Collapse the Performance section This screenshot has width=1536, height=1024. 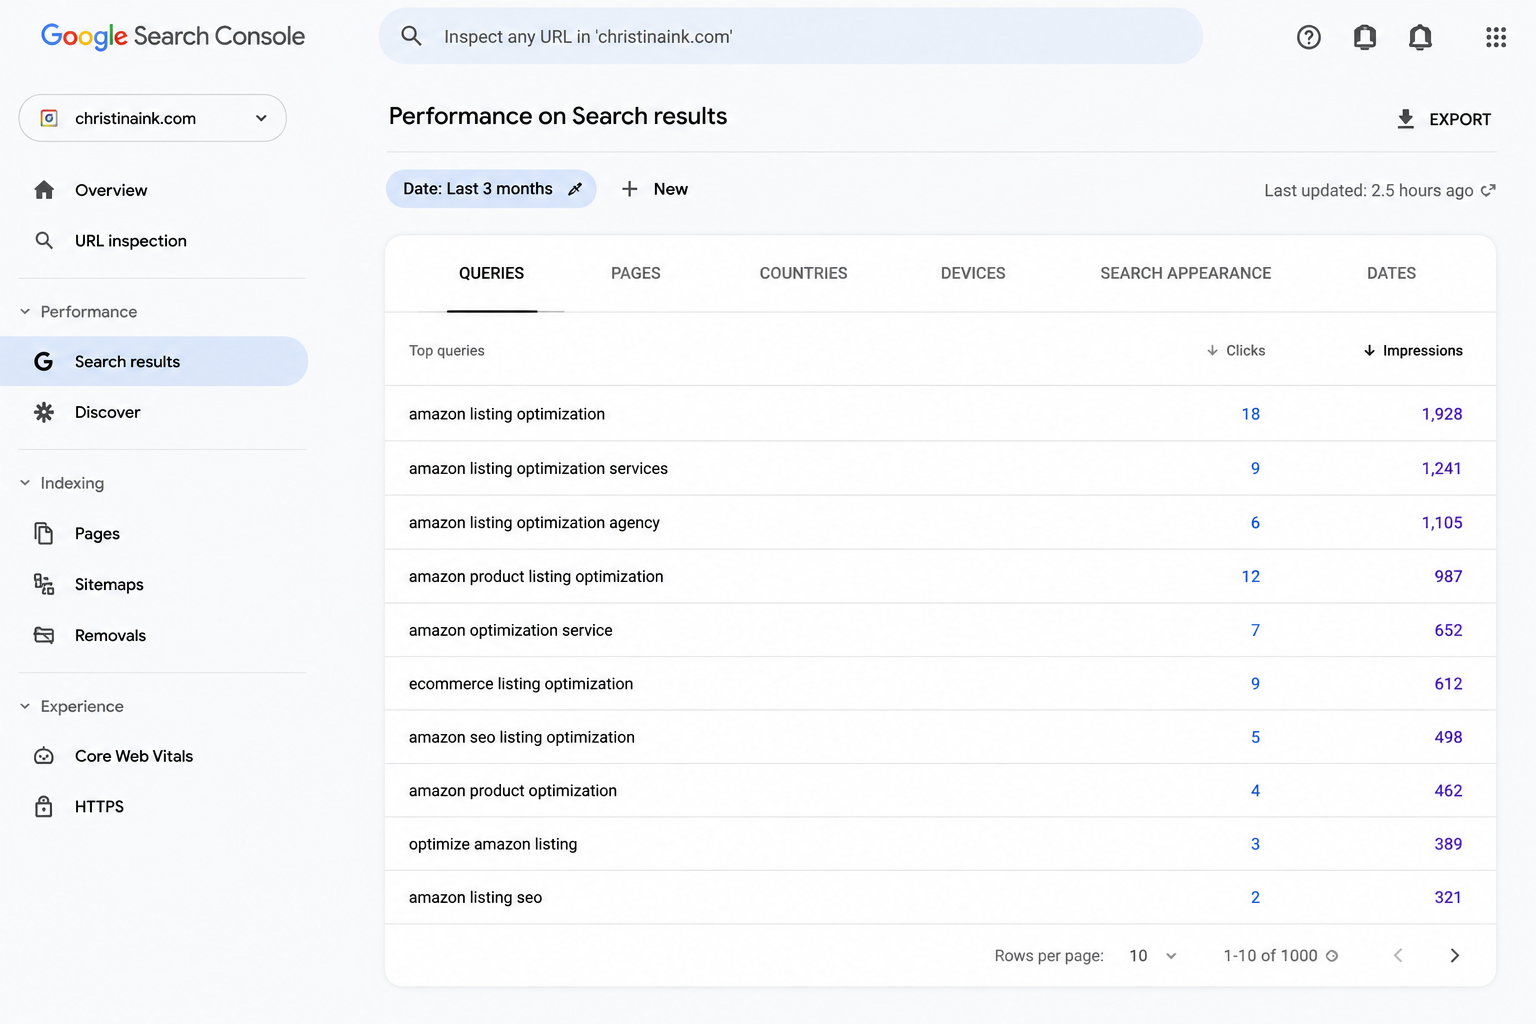point(25,311)
